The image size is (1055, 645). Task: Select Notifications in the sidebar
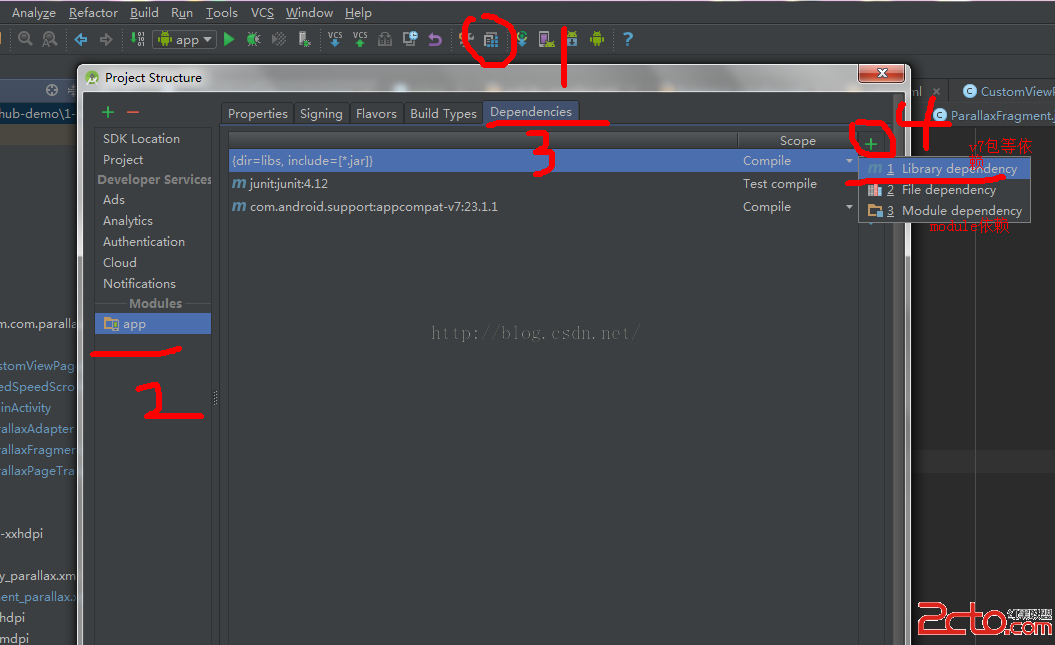[139, 283]
